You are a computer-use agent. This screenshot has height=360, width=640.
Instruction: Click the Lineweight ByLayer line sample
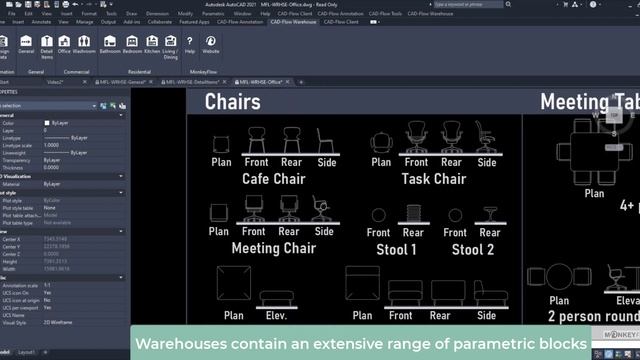pos(56,153)
